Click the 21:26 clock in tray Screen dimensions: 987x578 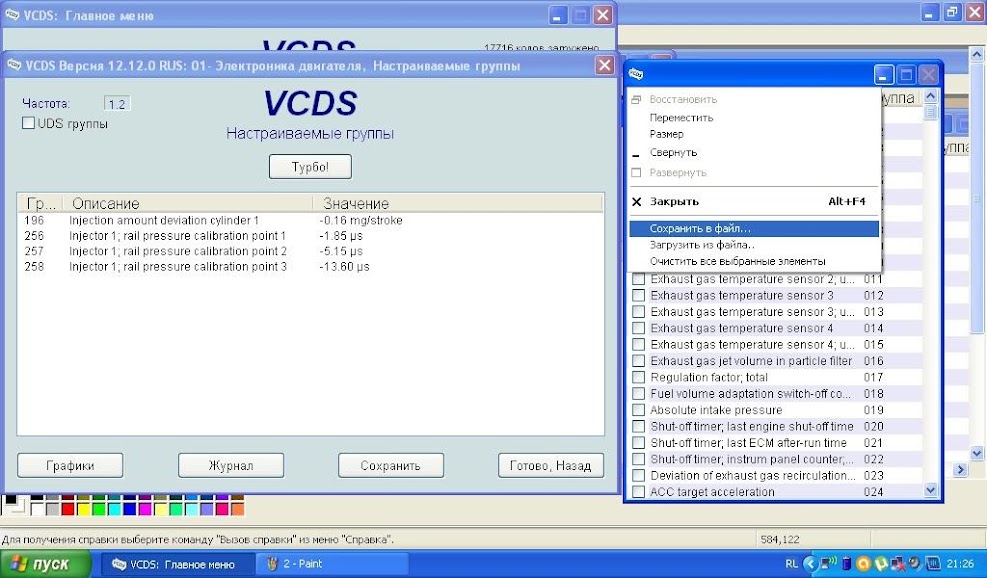pyautogui.click(x=960, y=564)
